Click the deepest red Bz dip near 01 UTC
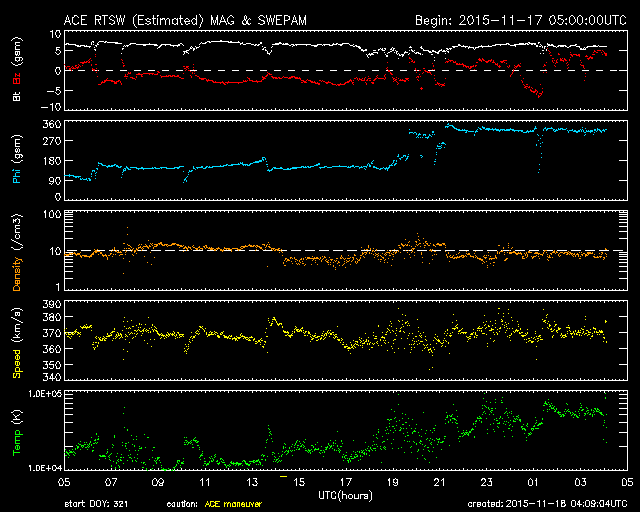640x512 pixels. [539, 96]
